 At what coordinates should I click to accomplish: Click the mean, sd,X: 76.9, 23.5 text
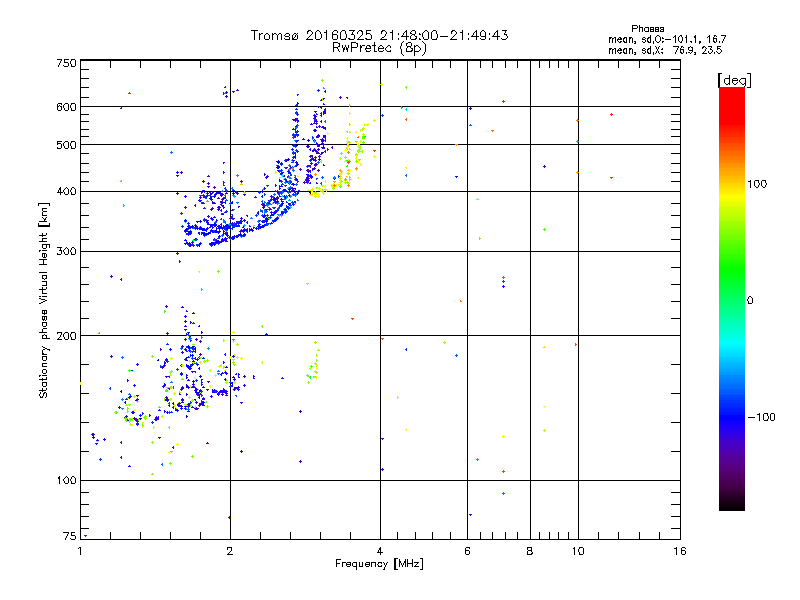tap(665, 50)
